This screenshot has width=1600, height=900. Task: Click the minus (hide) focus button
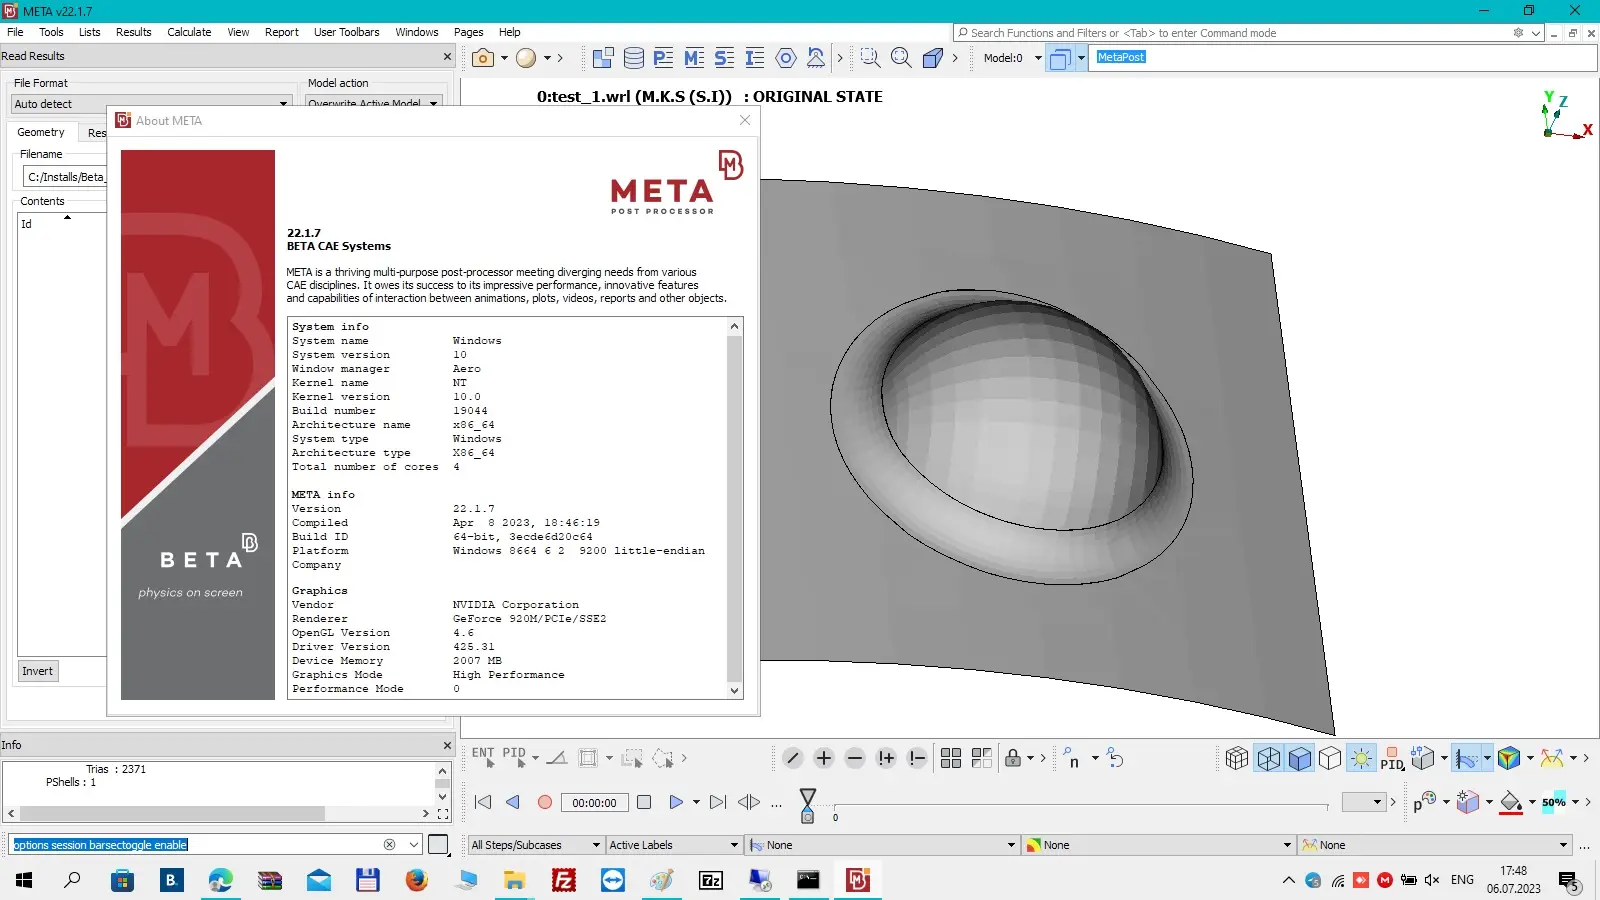(855, 758)
